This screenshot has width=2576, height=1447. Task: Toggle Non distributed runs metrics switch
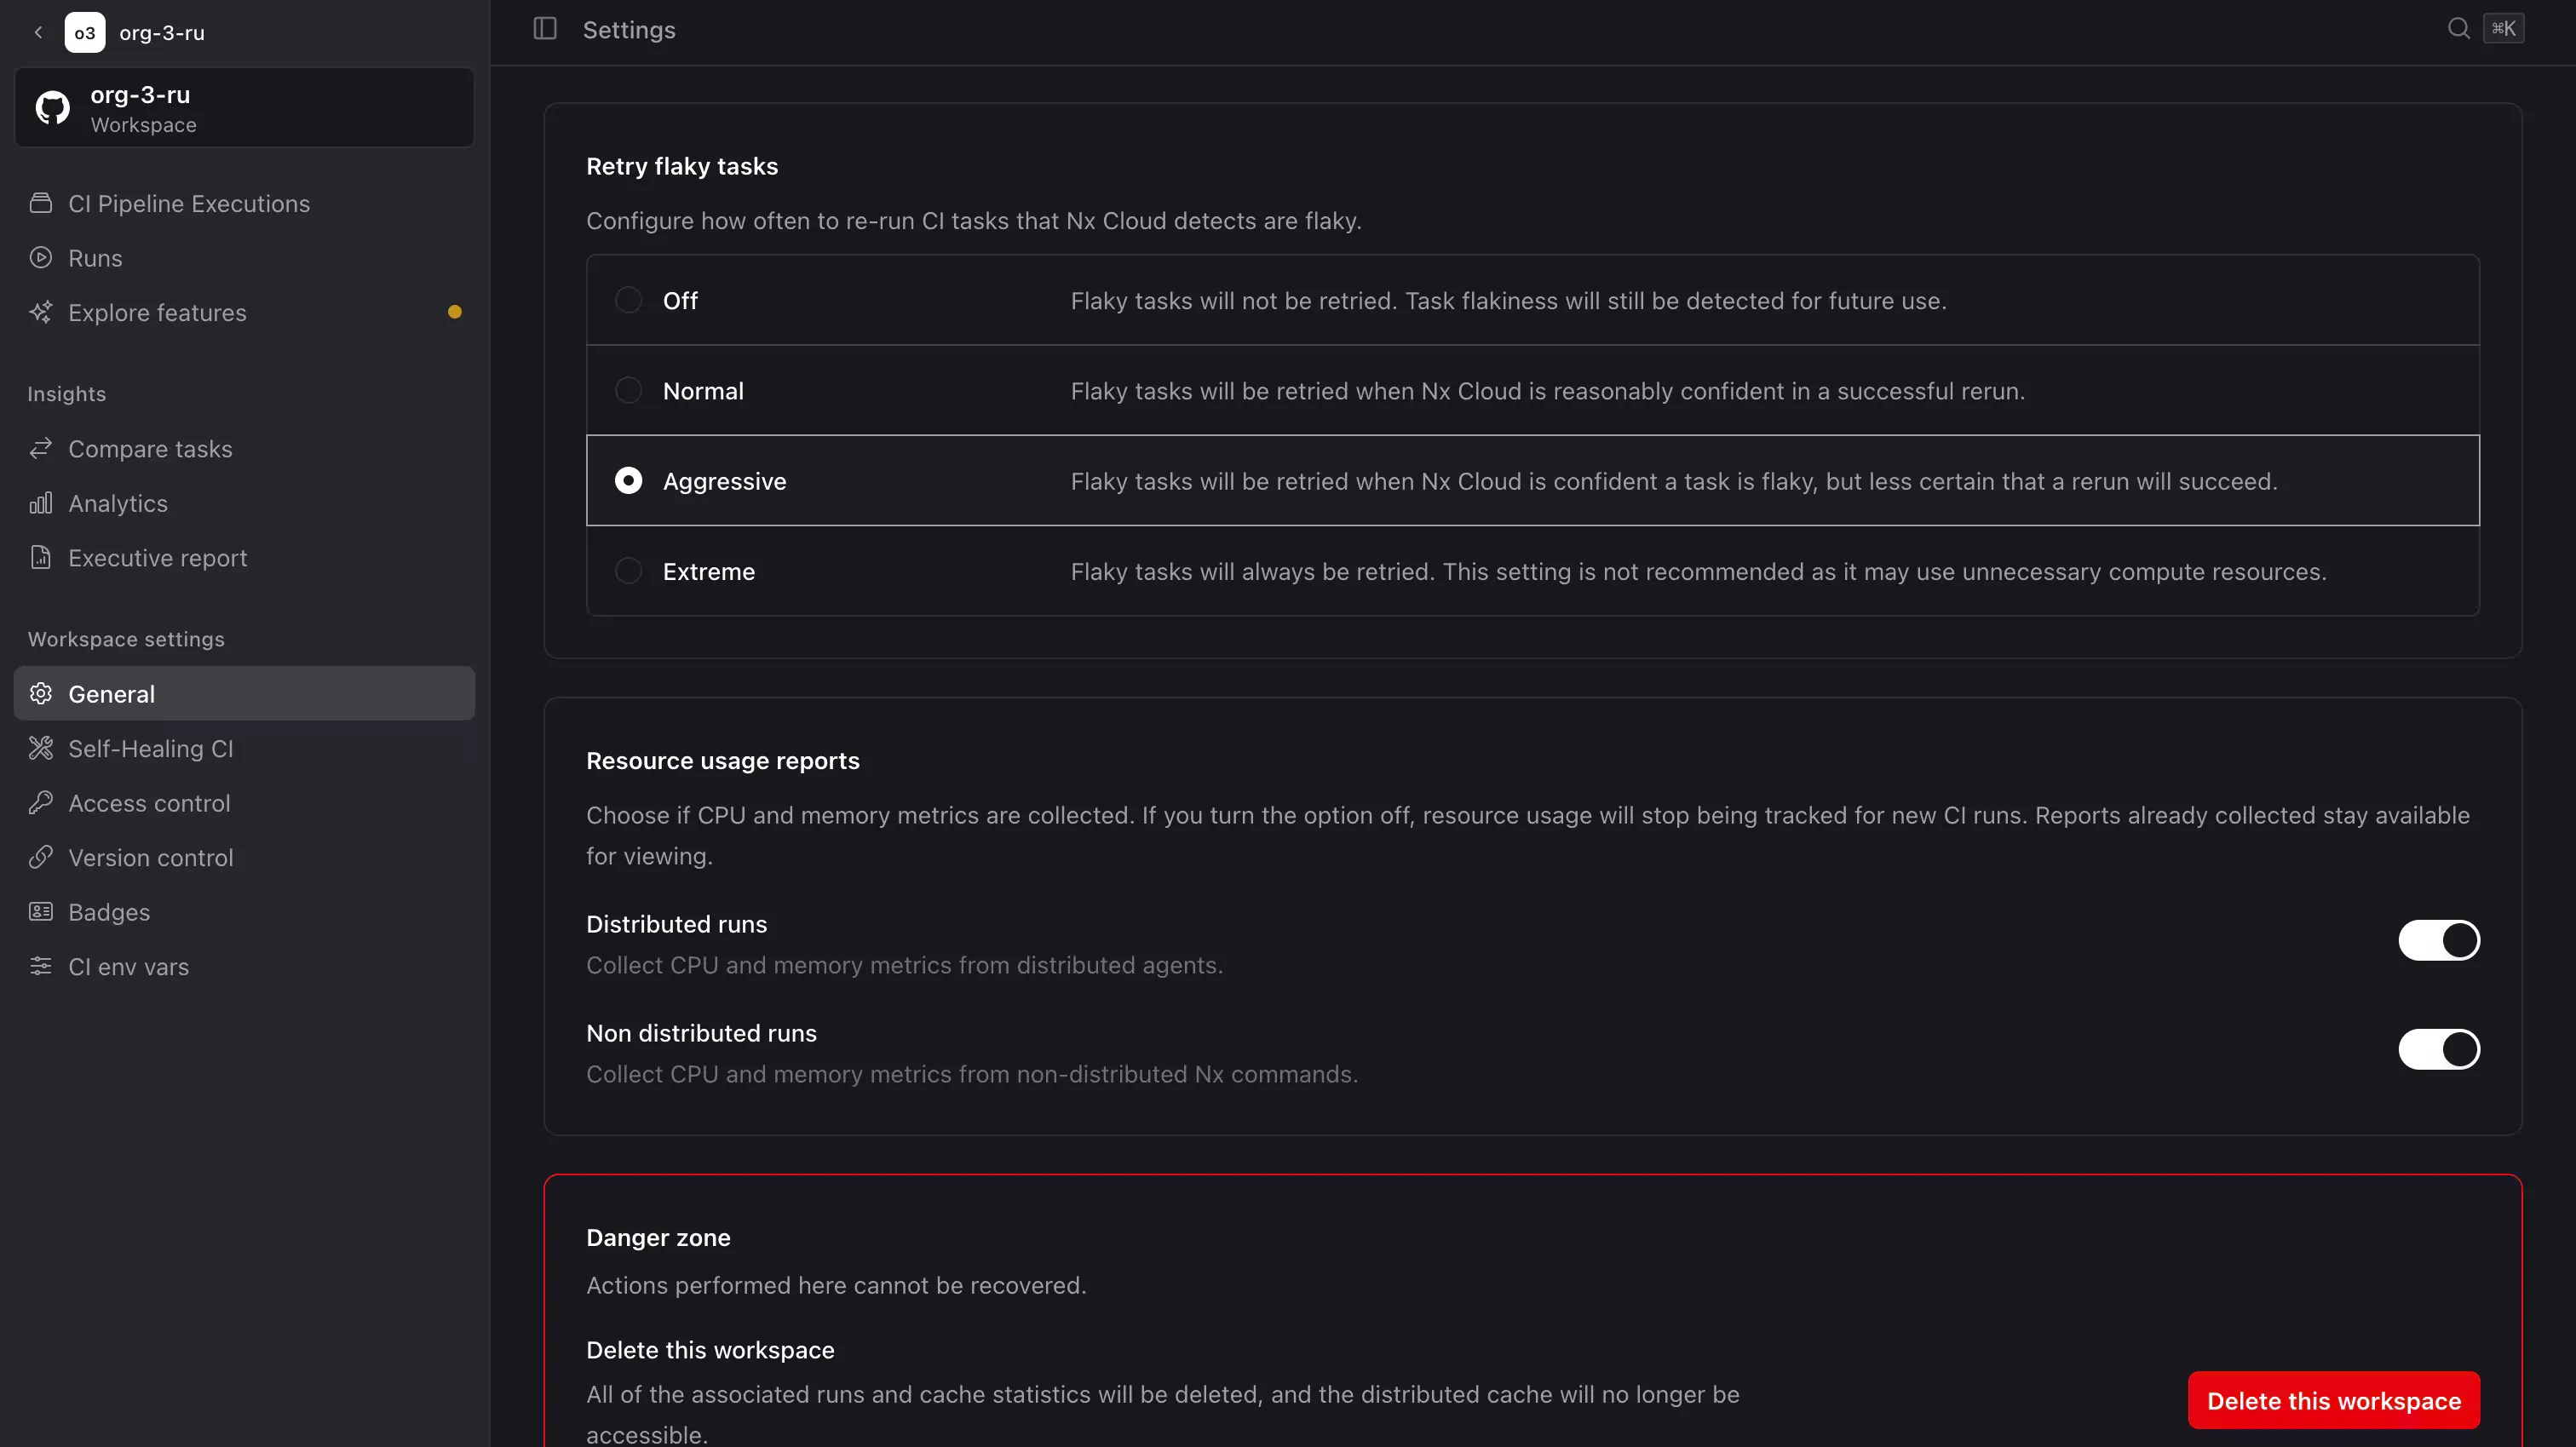pyautogui.click(x=2438, y=1049)
